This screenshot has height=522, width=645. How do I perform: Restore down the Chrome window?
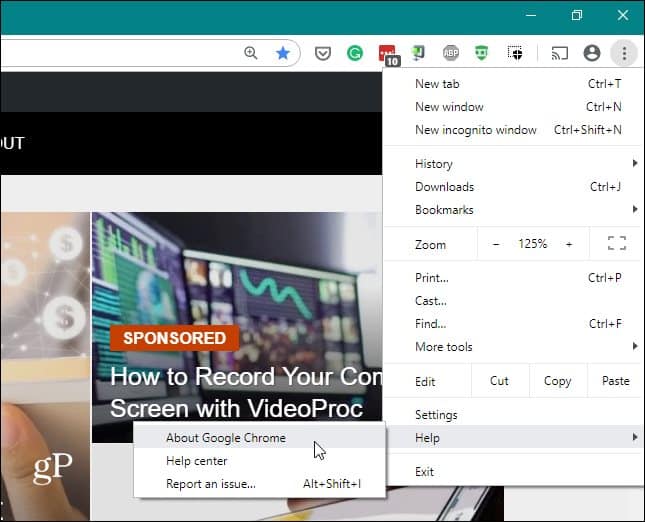tap(577, 16)
